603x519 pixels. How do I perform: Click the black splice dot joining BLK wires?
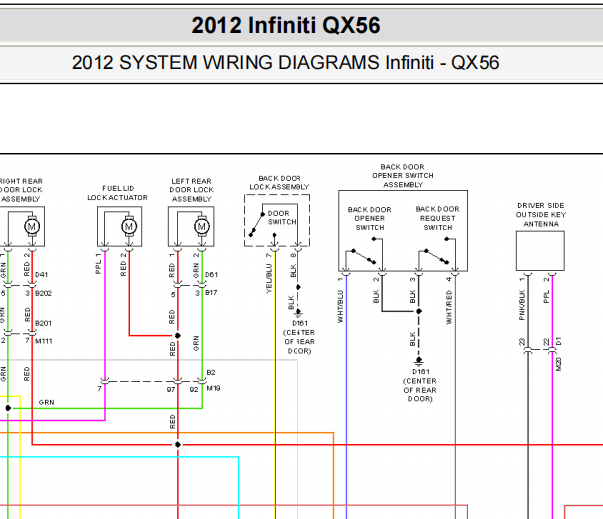(419, 311)
